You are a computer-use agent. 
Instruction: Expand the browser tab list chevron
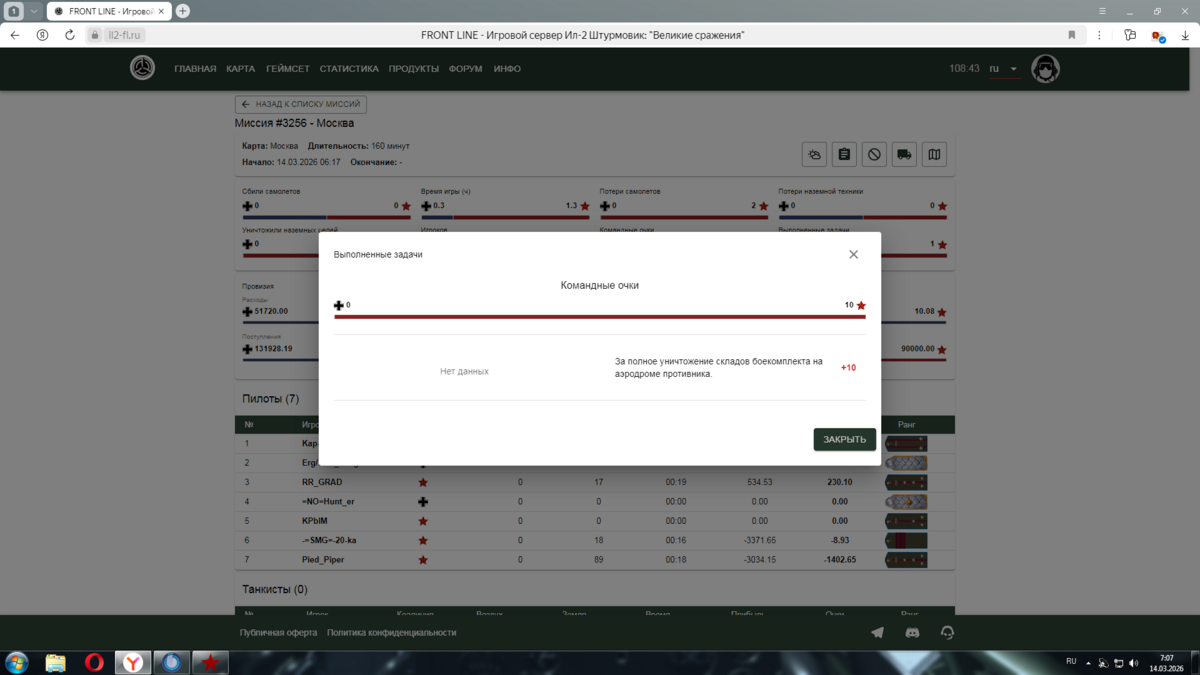pyautogui.click(x=33, y=11)
